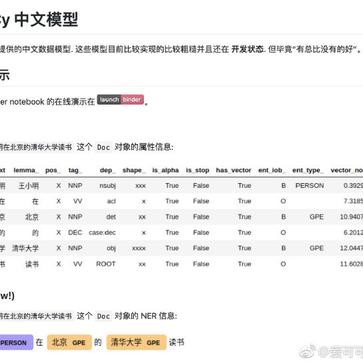Click the has_vector True value in the case:dec row
363x363 pixels.
[x=244, y=233]
